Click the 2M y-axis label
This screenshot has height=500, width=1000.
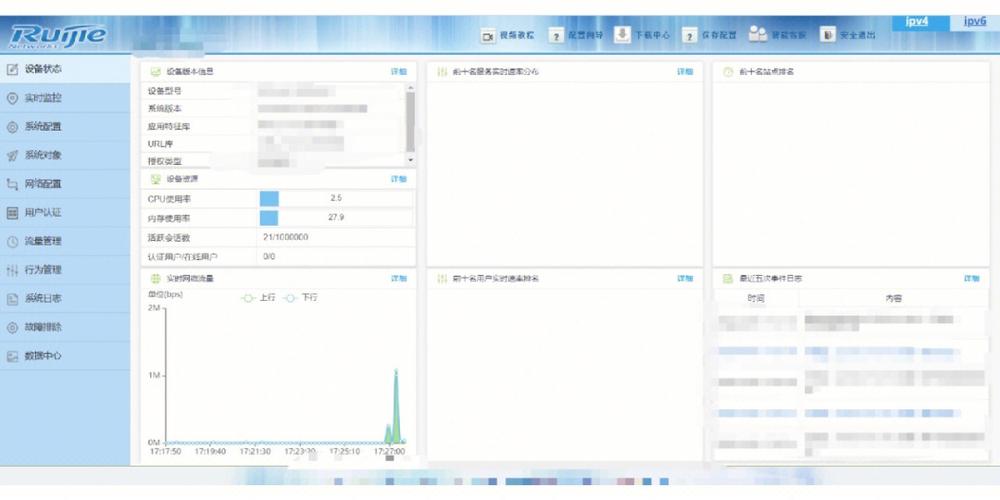click(x=154, y=308)
